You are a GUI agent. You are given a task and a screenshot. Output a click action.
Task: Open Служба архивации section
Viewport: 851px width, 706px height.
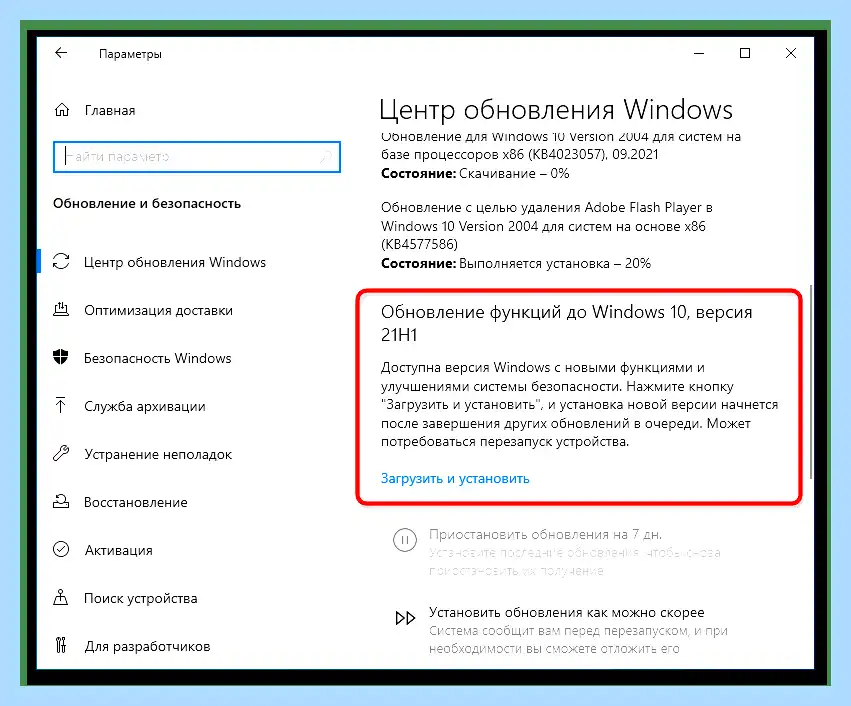click(144, 406)
